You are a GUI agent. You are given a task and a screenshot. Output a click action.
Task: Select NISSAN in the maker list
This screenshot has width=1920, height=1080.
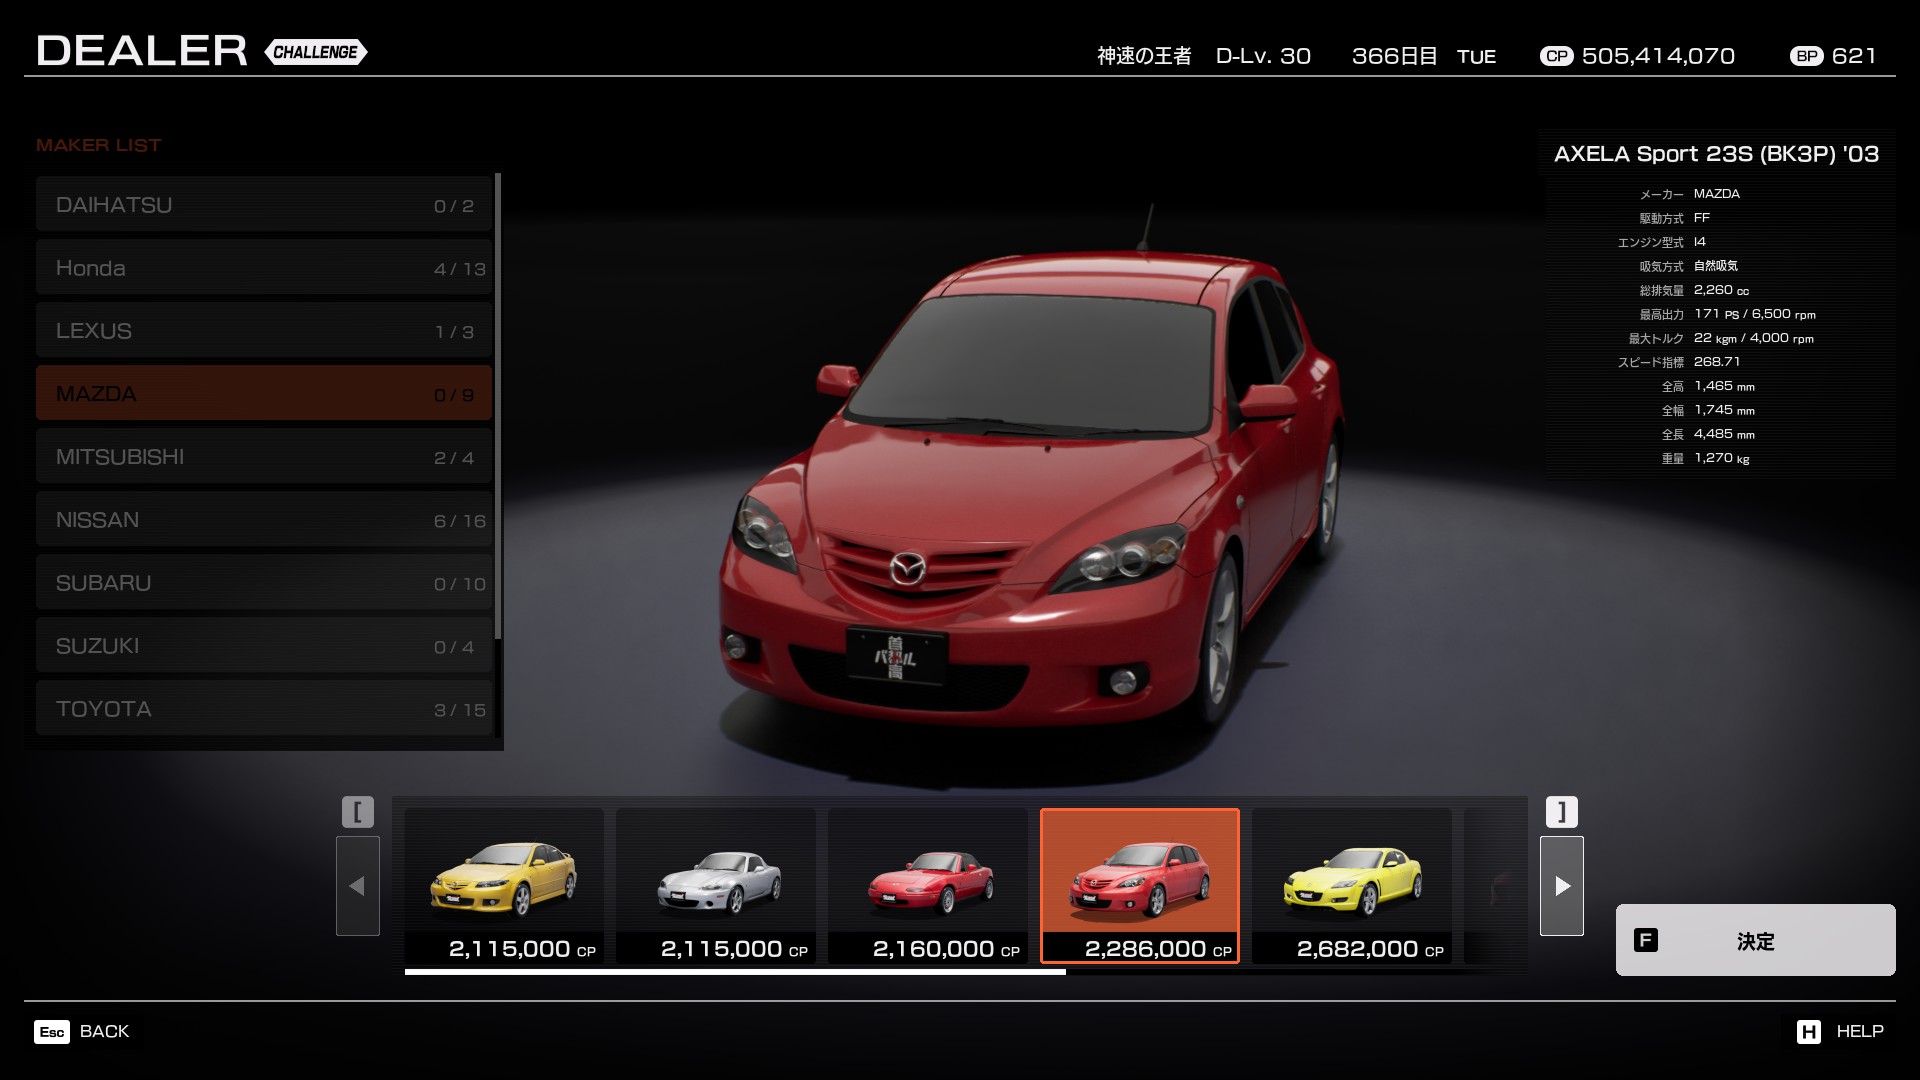point(264,520)
